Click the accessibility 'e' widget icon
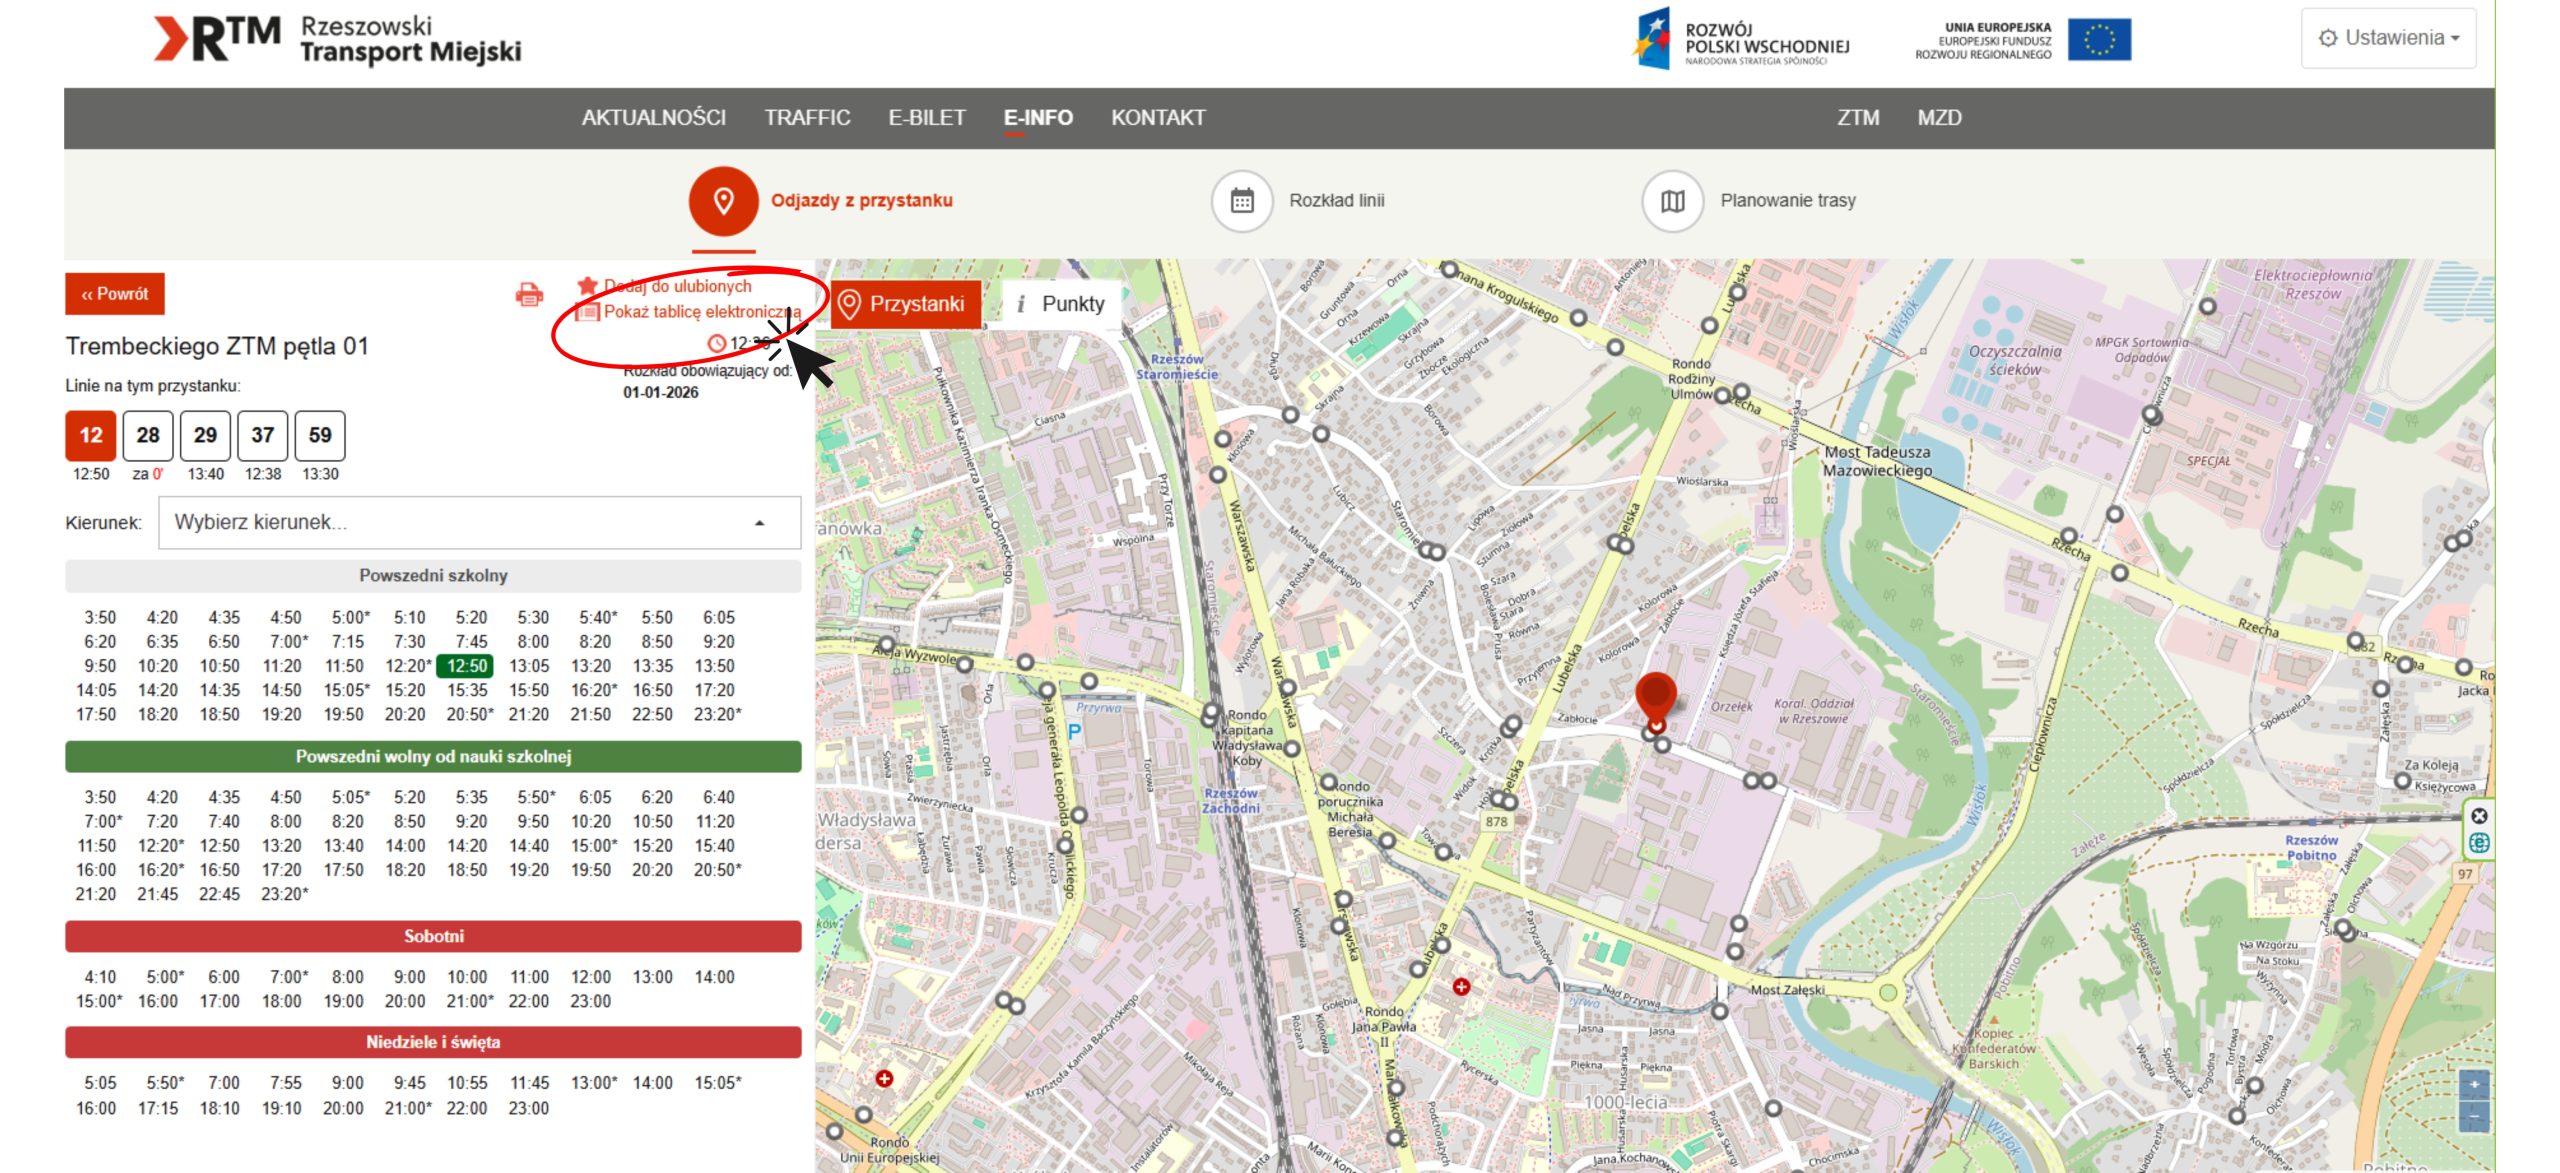The height and width of the screenshot is (1173, 2560). (x=2479, y=843)
